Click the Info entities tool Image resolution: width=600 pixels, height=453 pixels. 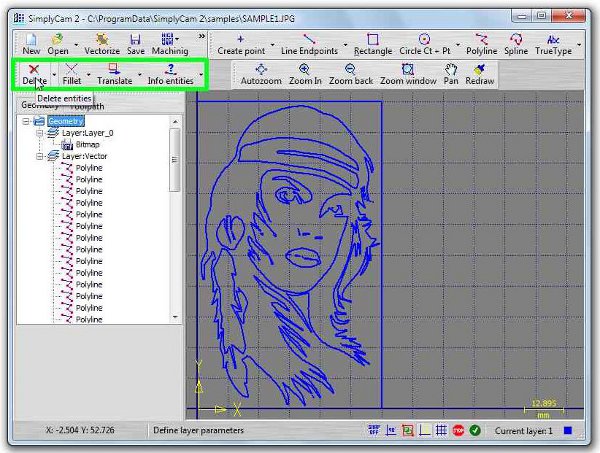pos(170,75)
